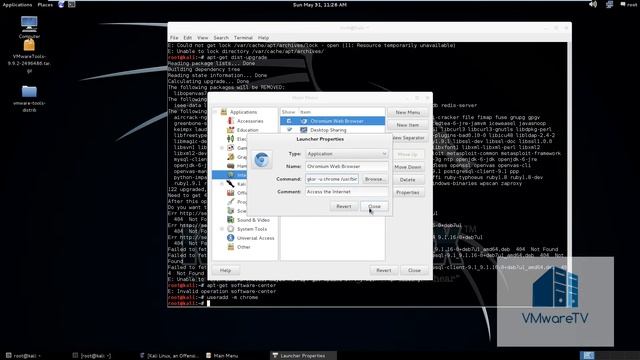Open the Places menu in top panel
Viewport: 640px width, 360px height.
pyautogui.click(x=45, y=4)
